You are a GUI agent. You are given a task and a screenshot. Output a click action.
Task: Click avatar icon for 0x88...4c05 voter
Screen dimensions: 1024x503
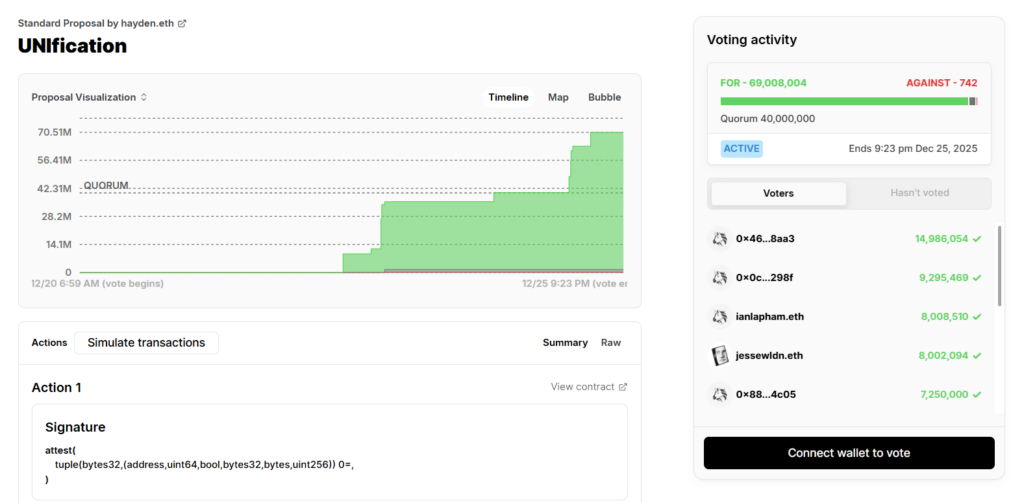(x=719, y=394)
